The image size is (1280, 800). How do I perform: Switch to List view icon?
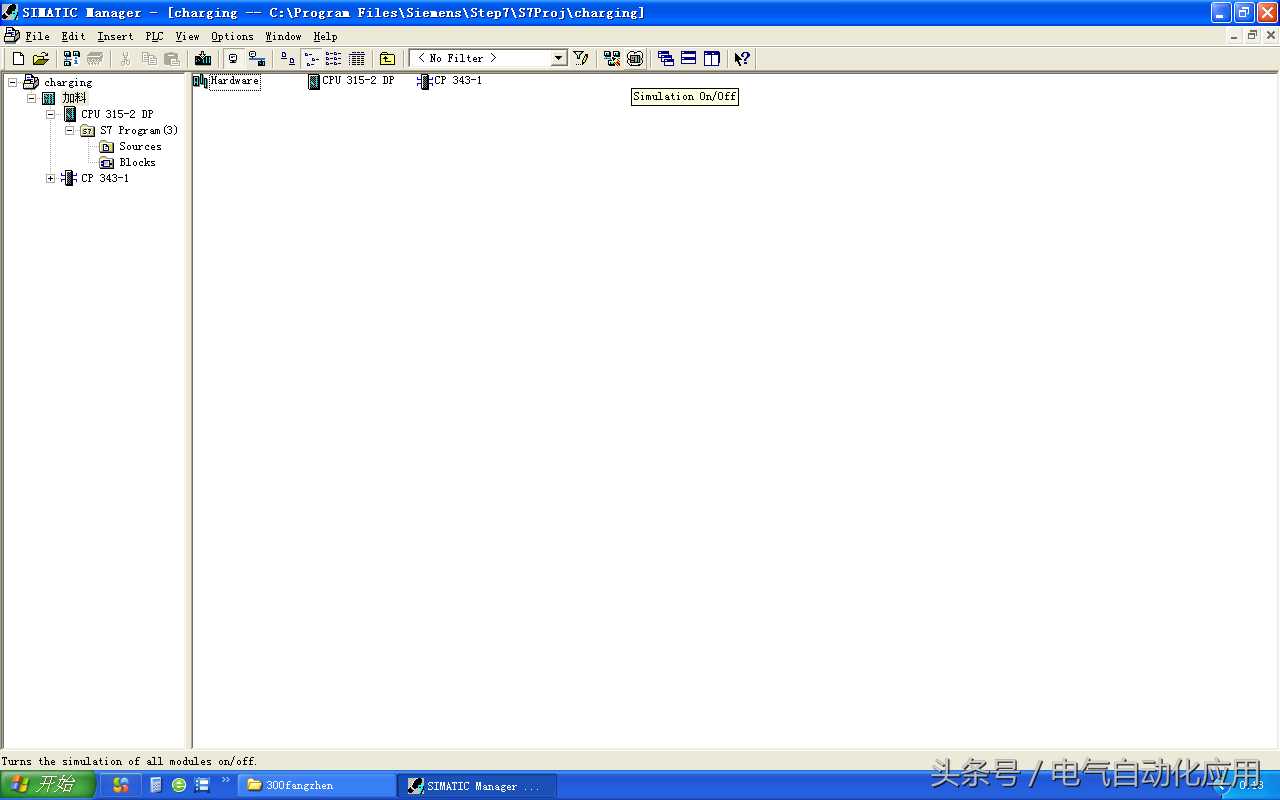(334, 59)
